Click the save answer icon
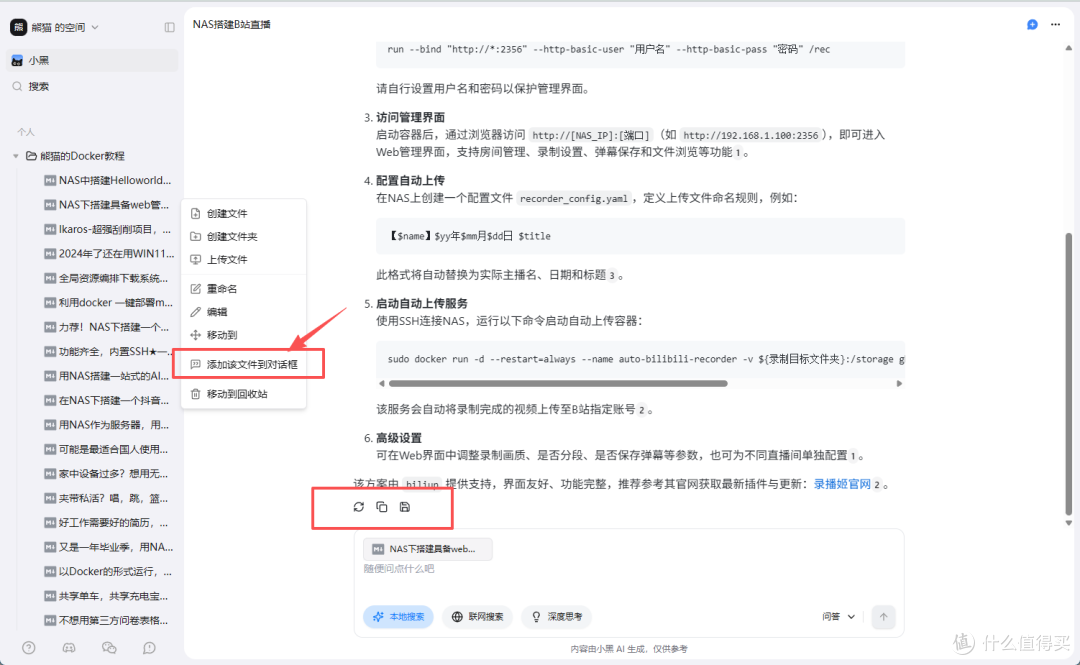 click(x=405, y=507)
